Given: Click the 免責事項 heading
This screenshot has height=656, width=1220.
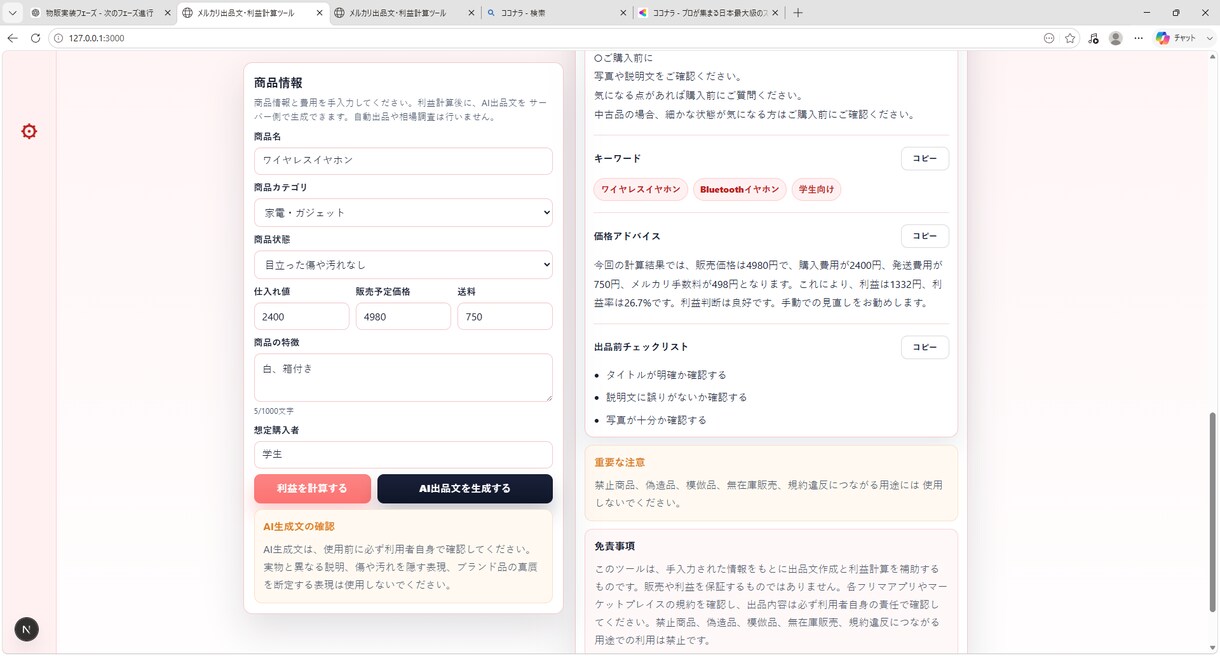Looking at the screenshot, I should point(614,546).
